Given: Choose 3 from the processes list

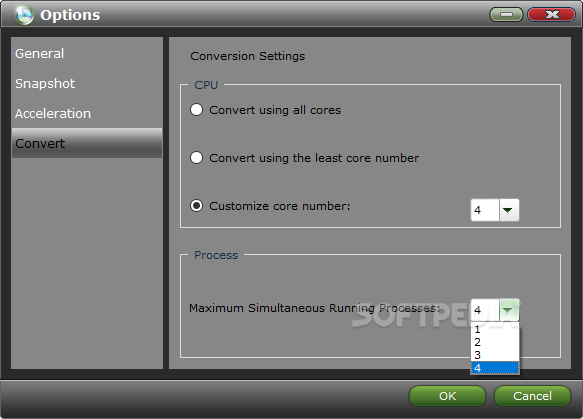Looking at the screenshot, I should [495, 355].
